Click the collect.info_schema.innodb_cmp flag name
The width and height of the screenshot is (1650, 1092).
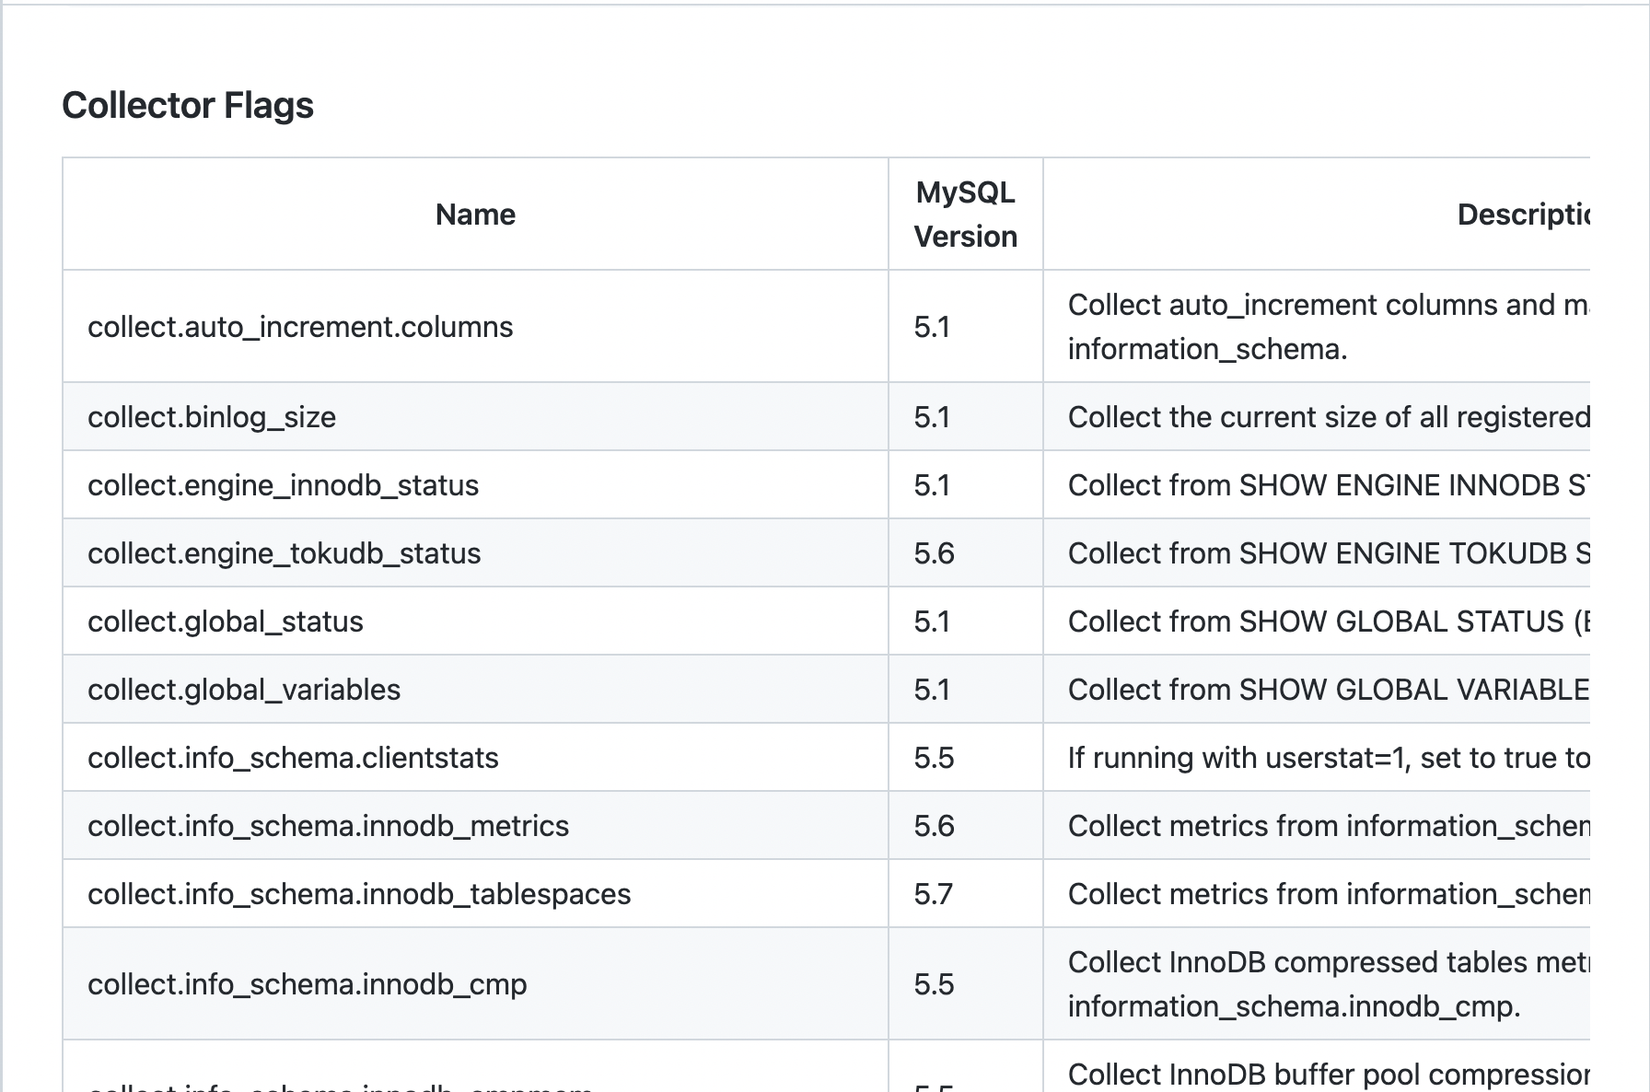pyautogui.click(x=307, y=984)
